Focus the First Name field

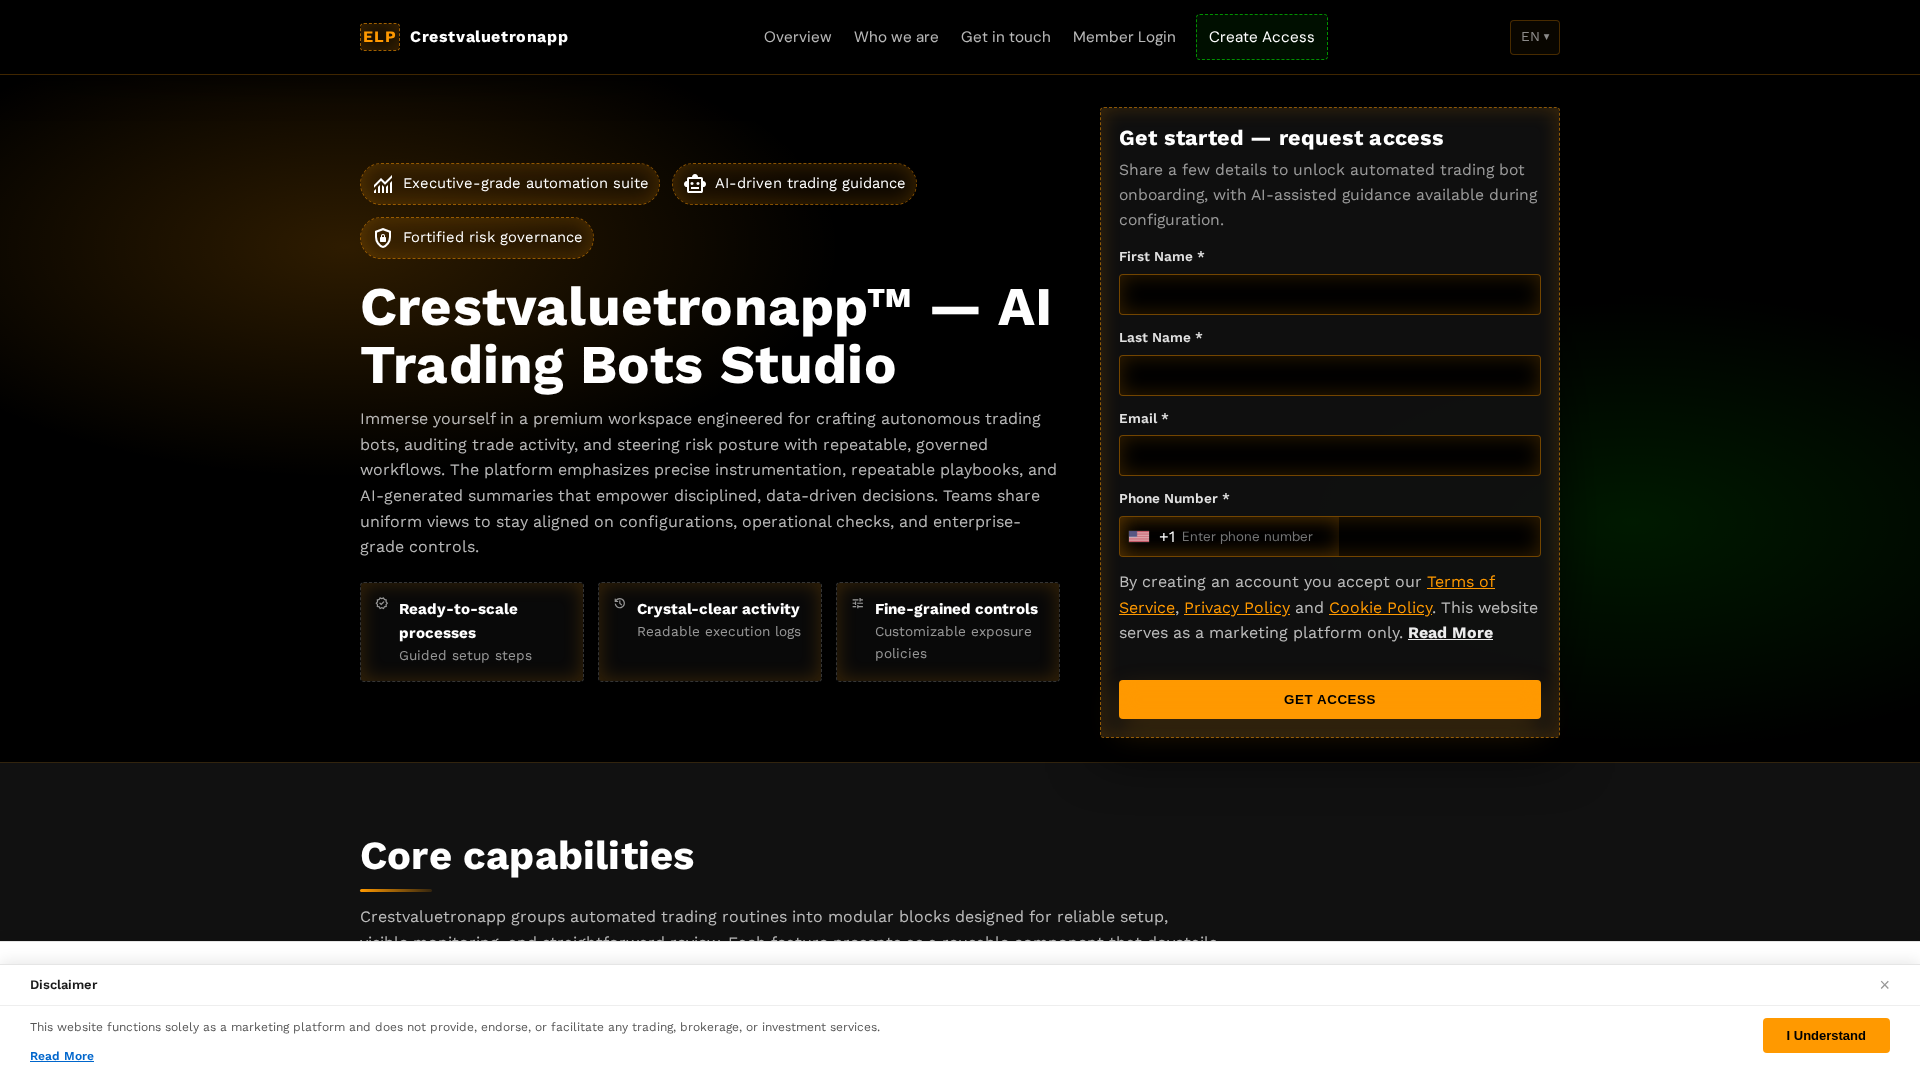click(x=1330, y=295)
